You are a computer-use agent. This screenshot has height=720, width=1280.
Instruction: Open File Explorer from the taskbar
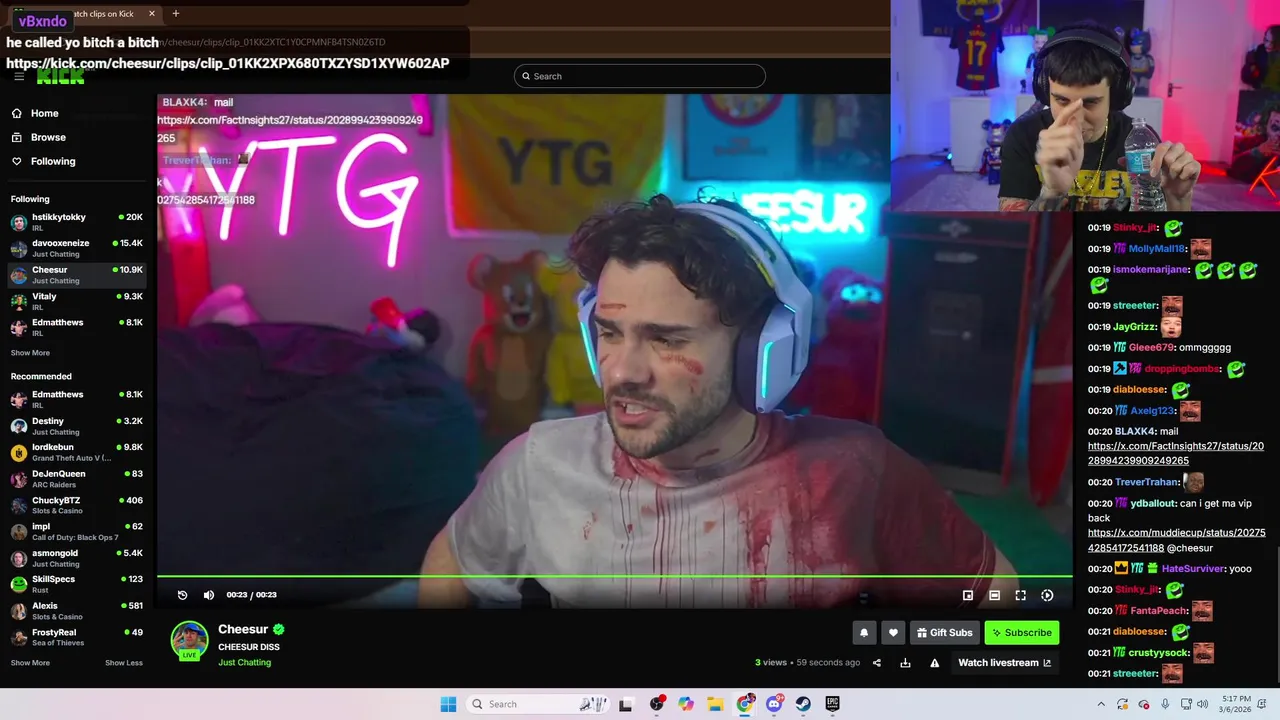[716, 704]
